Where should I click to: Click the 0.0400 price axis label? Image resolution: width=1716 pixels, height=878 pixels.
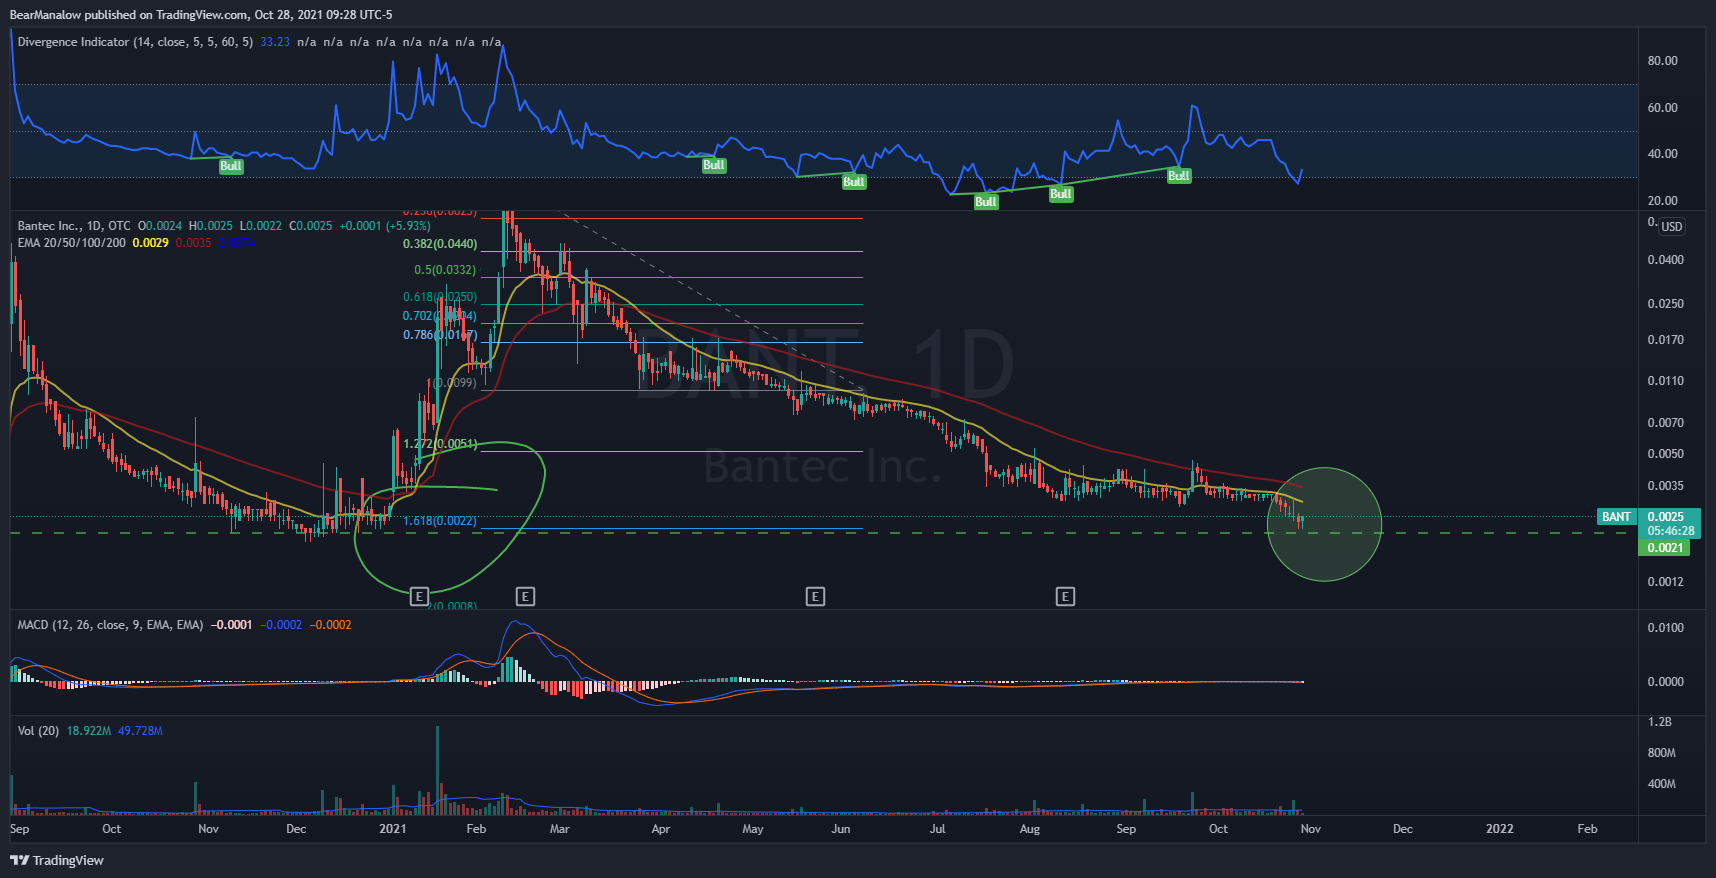(1666, 260)
